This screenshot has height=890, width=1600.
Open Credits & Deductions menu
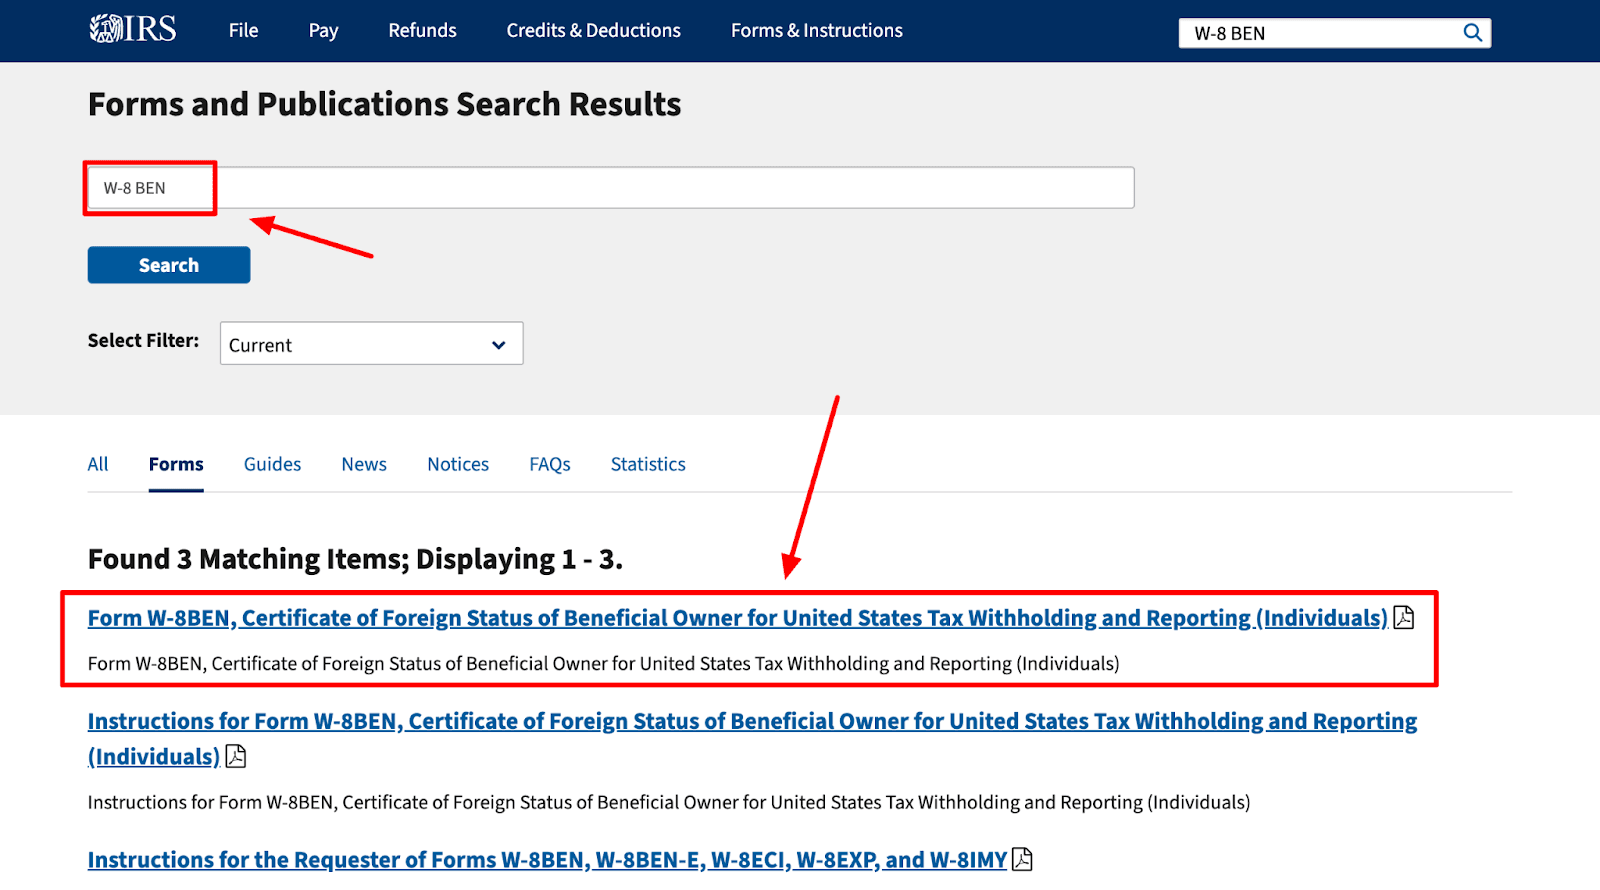click(x=593, y=31)
